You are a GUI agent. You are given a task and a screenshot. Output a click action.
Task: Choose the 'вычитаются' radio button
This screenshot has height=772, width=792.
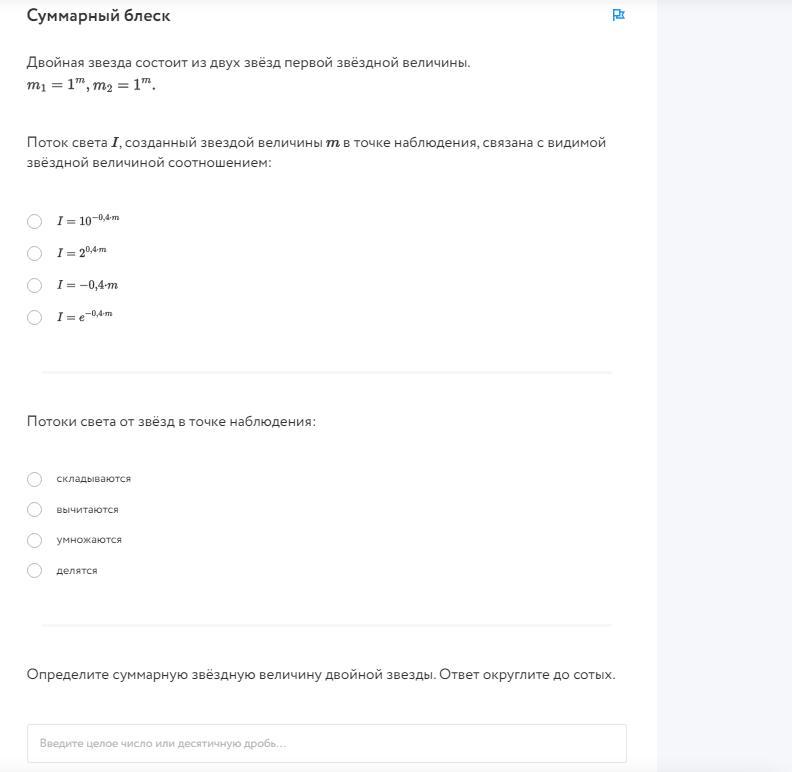tap(35, 510)
